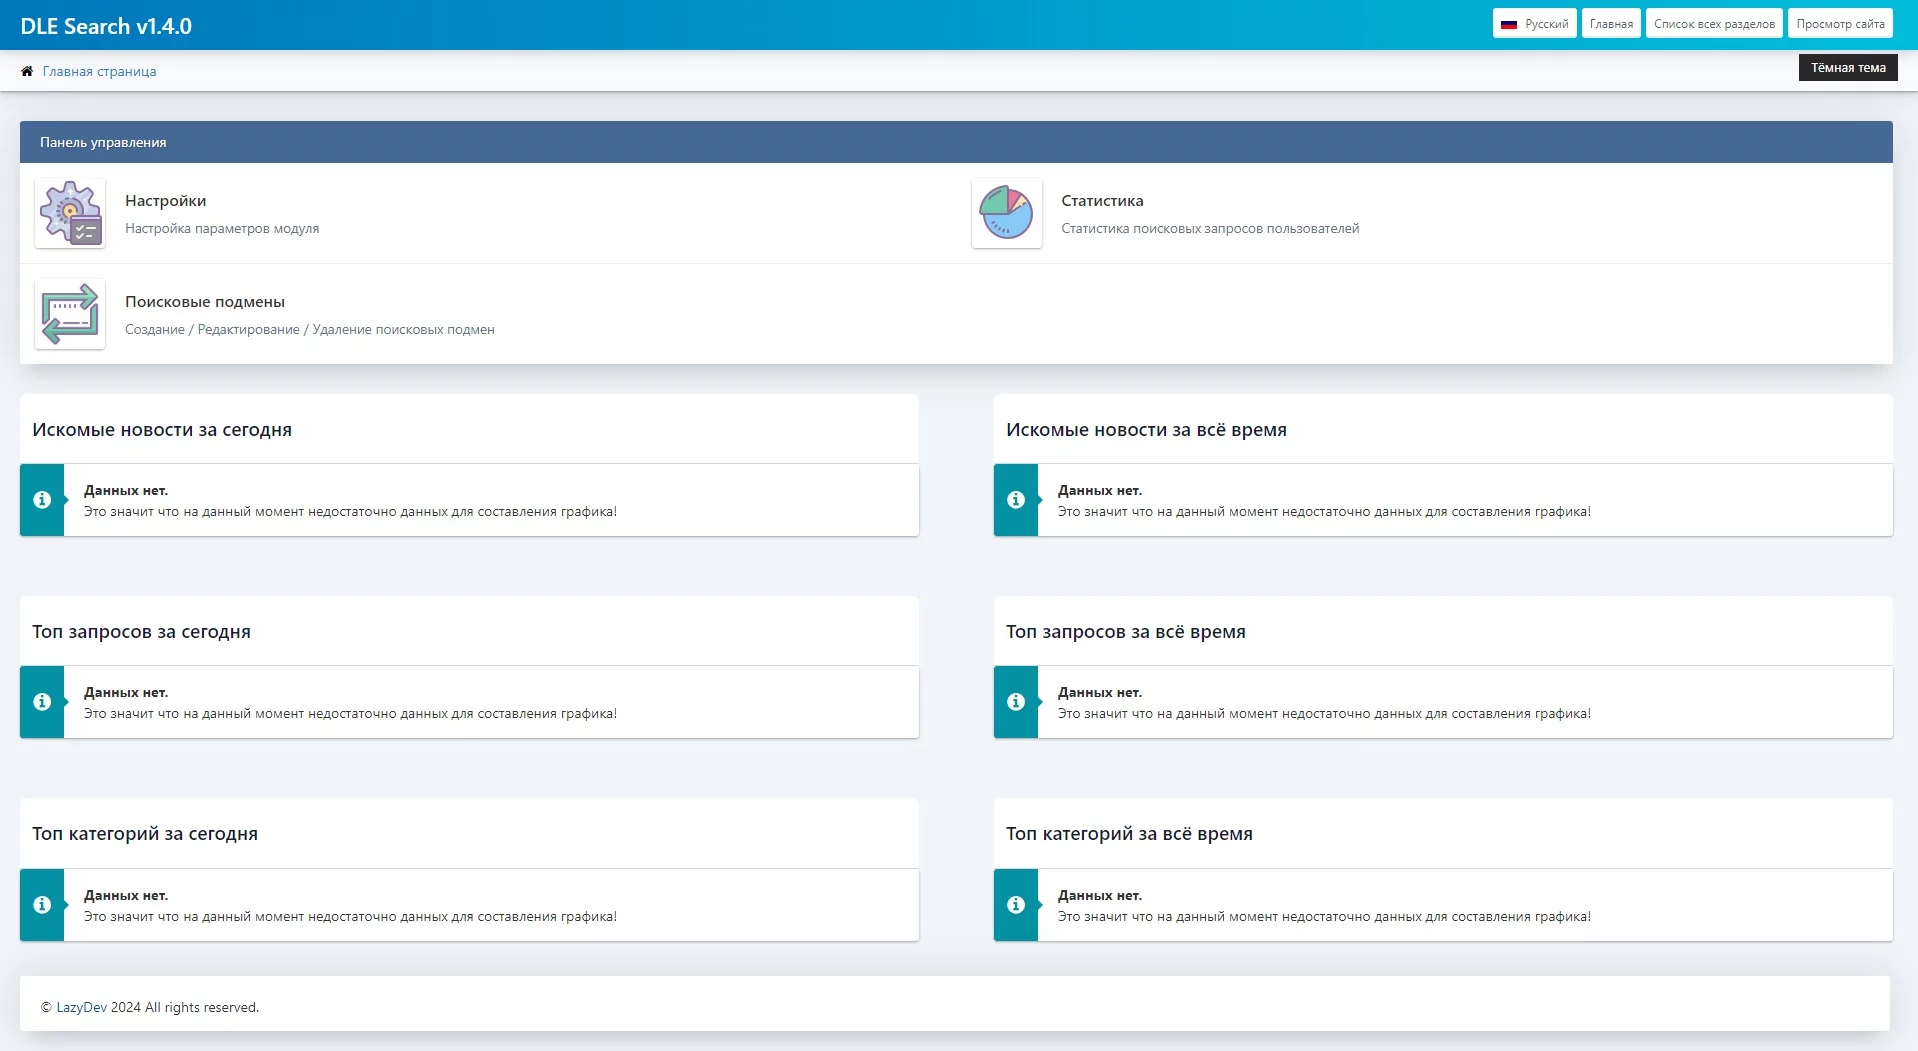
Task: Open the Настройки section title
Action: tap(165, 201)
